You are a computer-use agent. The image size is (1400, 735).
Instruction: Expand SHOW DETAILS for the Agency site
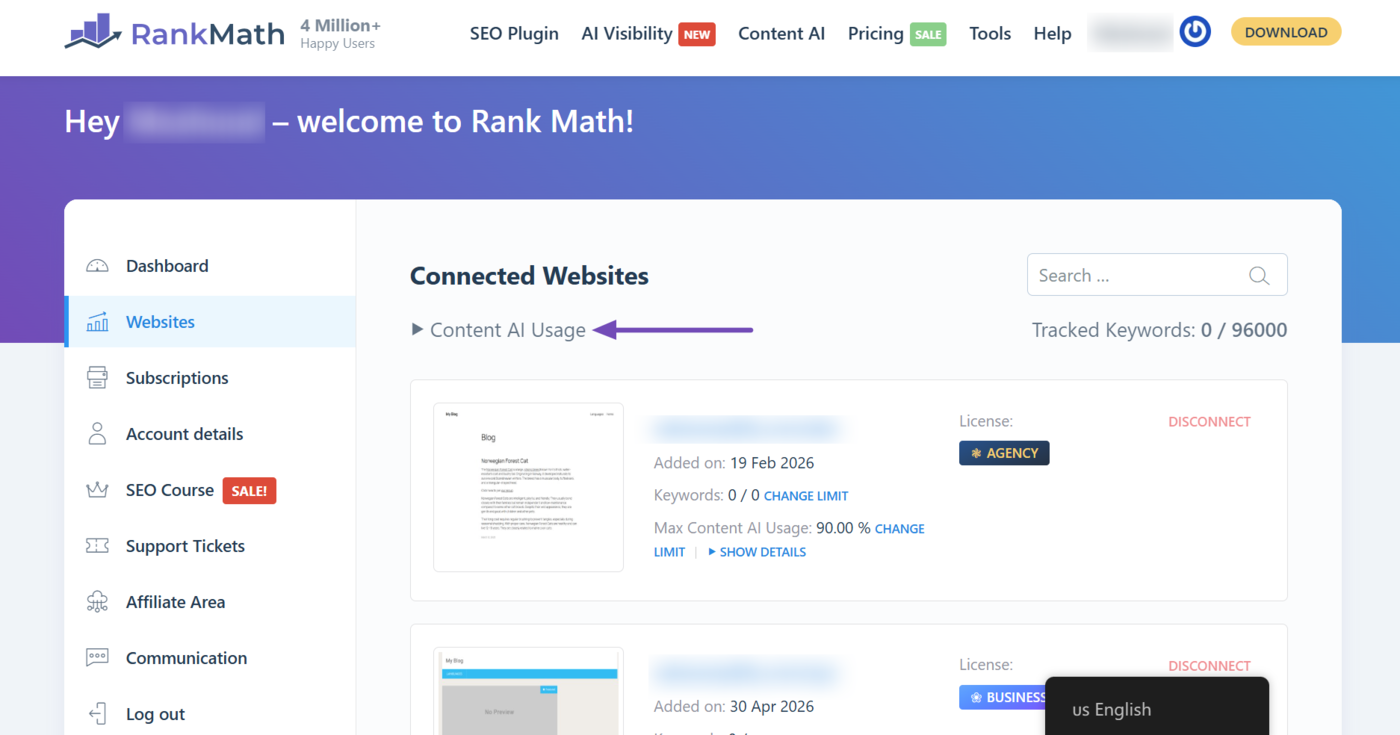click(x=757, y=552)
